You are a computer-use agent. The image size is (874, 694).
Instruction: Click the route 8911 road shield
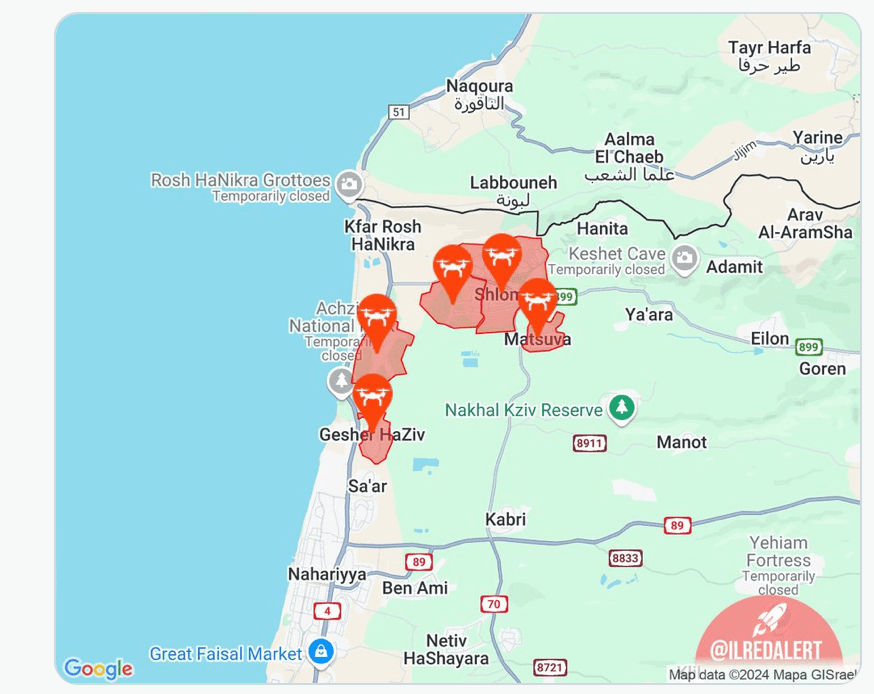coord(590,443)
